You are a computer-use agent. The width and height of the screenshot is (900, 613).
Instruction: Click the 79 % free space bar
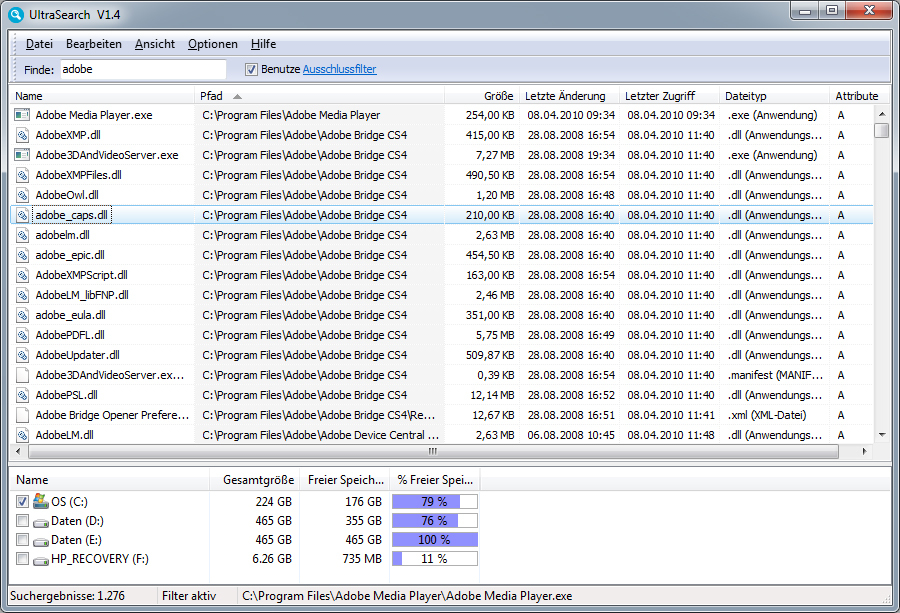[435, 502]
